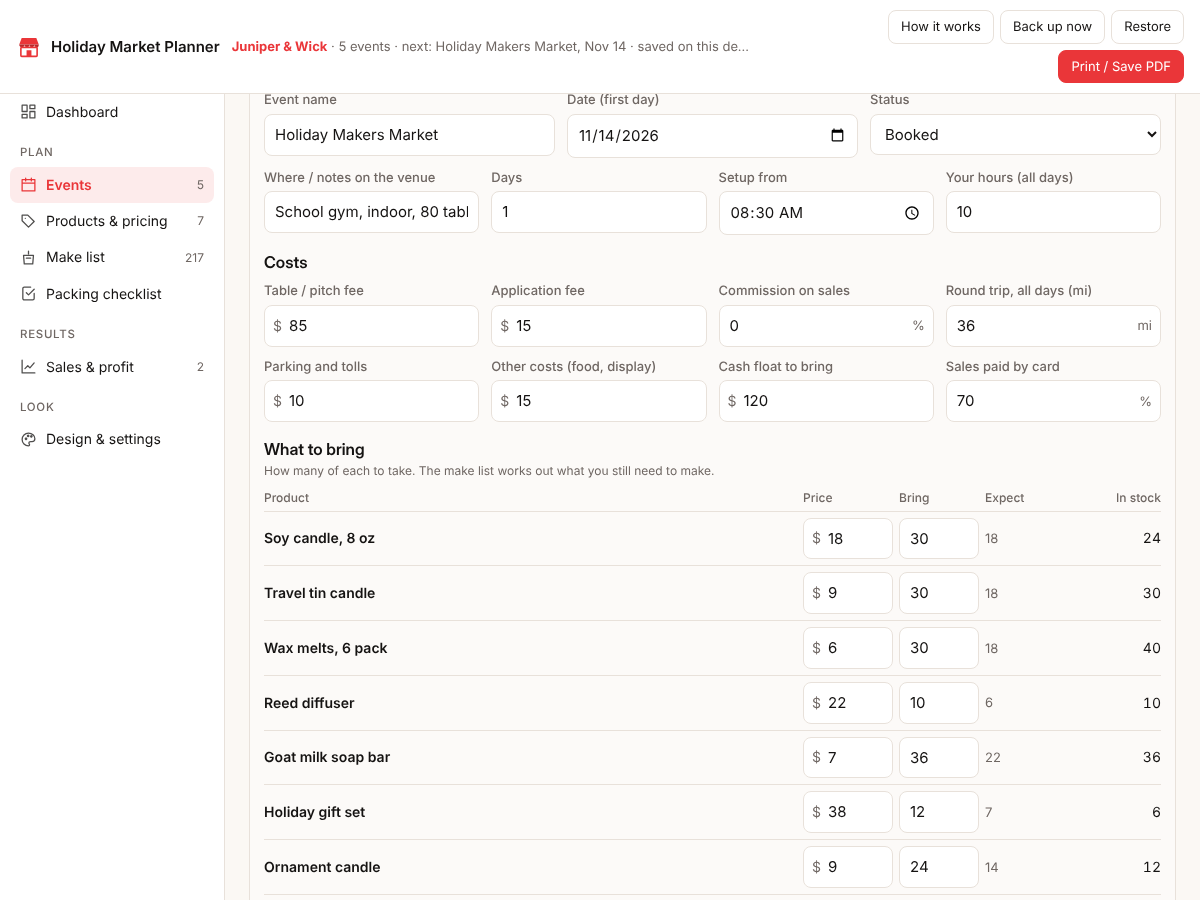Change Reed diffuser bring quantity

click(x=939, y=703)
